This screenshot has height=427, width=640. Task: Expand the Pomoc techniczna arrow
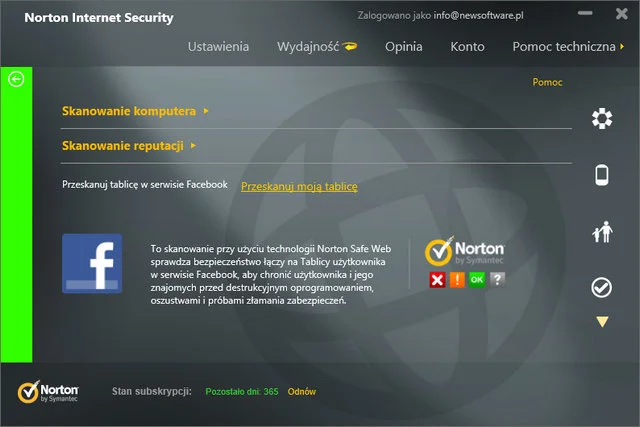622,47
